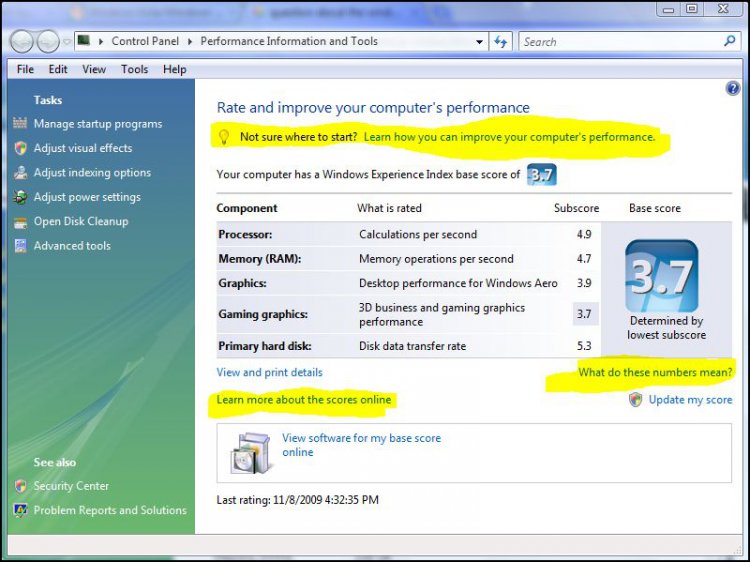Click Learn how you can improve performance link

pyautogui.click(x=509, y=137)
